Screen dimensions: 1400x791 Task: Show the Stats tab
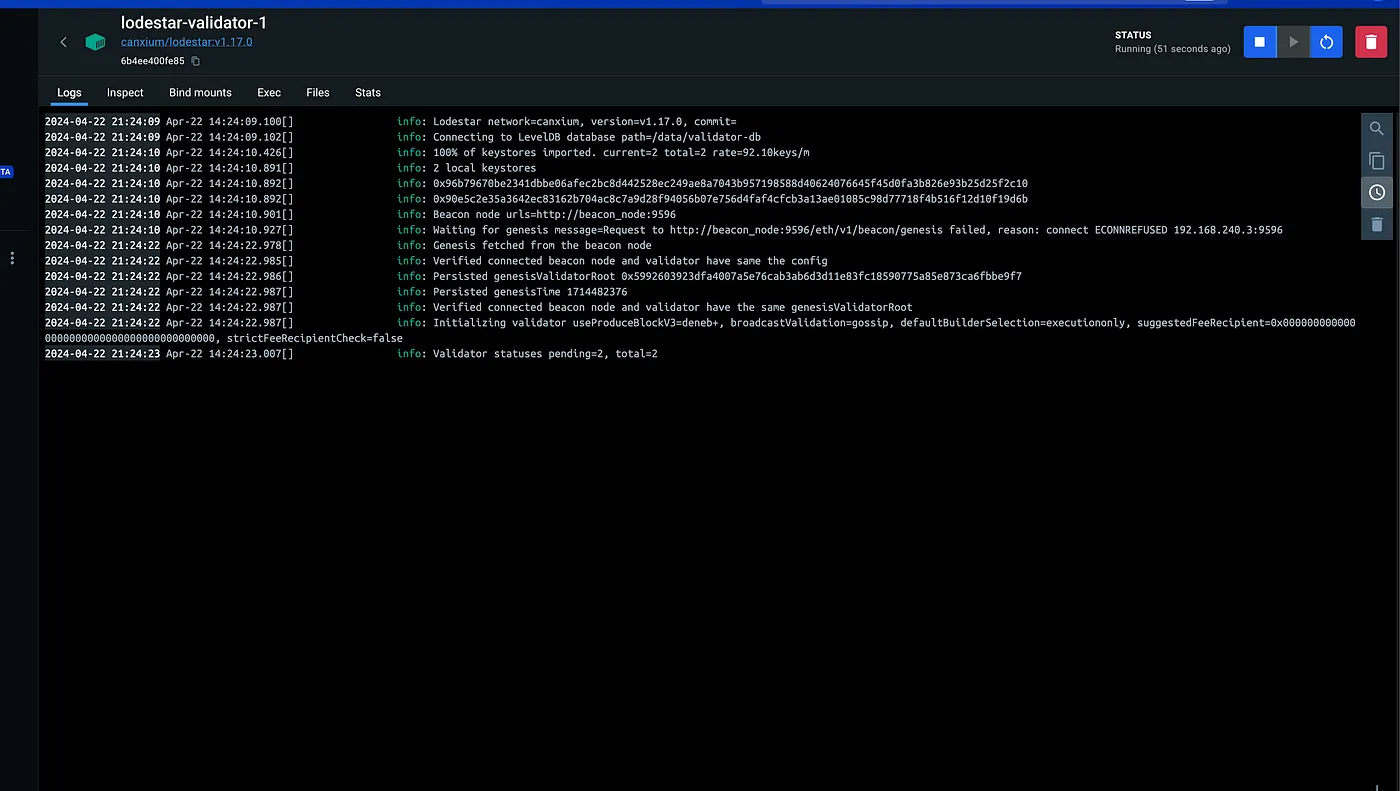pos(368,92)
